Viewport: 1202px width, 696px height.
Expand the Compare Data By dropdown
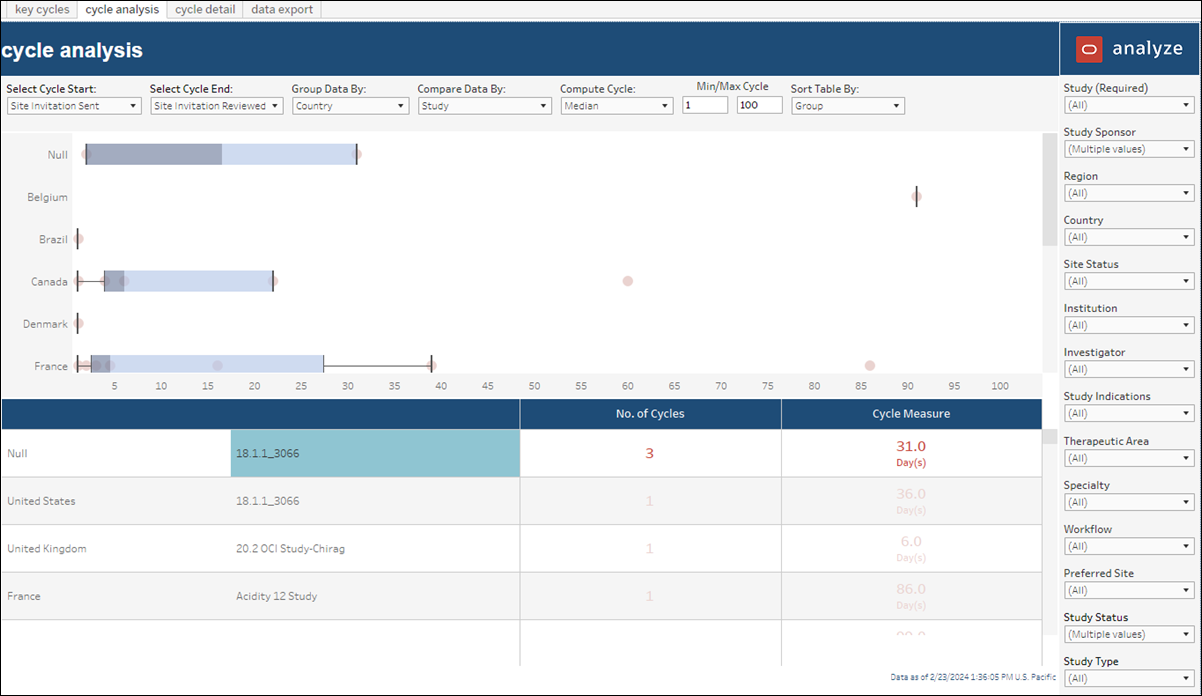coord(484,105)
